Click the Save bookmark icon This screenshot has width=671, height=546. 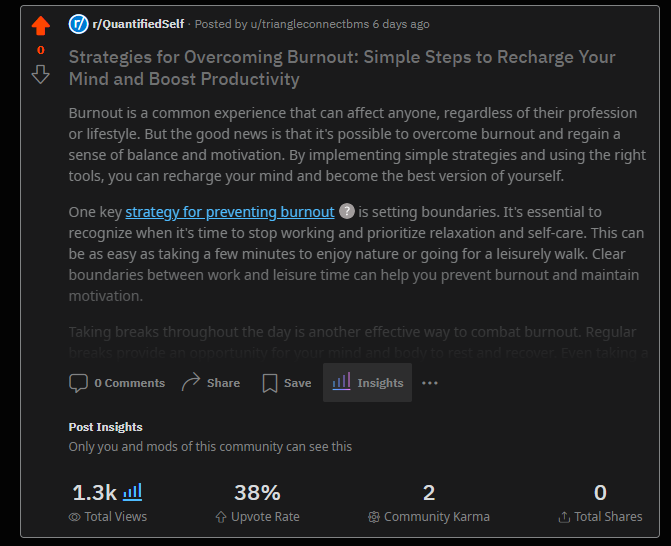[x=269, y=383]
